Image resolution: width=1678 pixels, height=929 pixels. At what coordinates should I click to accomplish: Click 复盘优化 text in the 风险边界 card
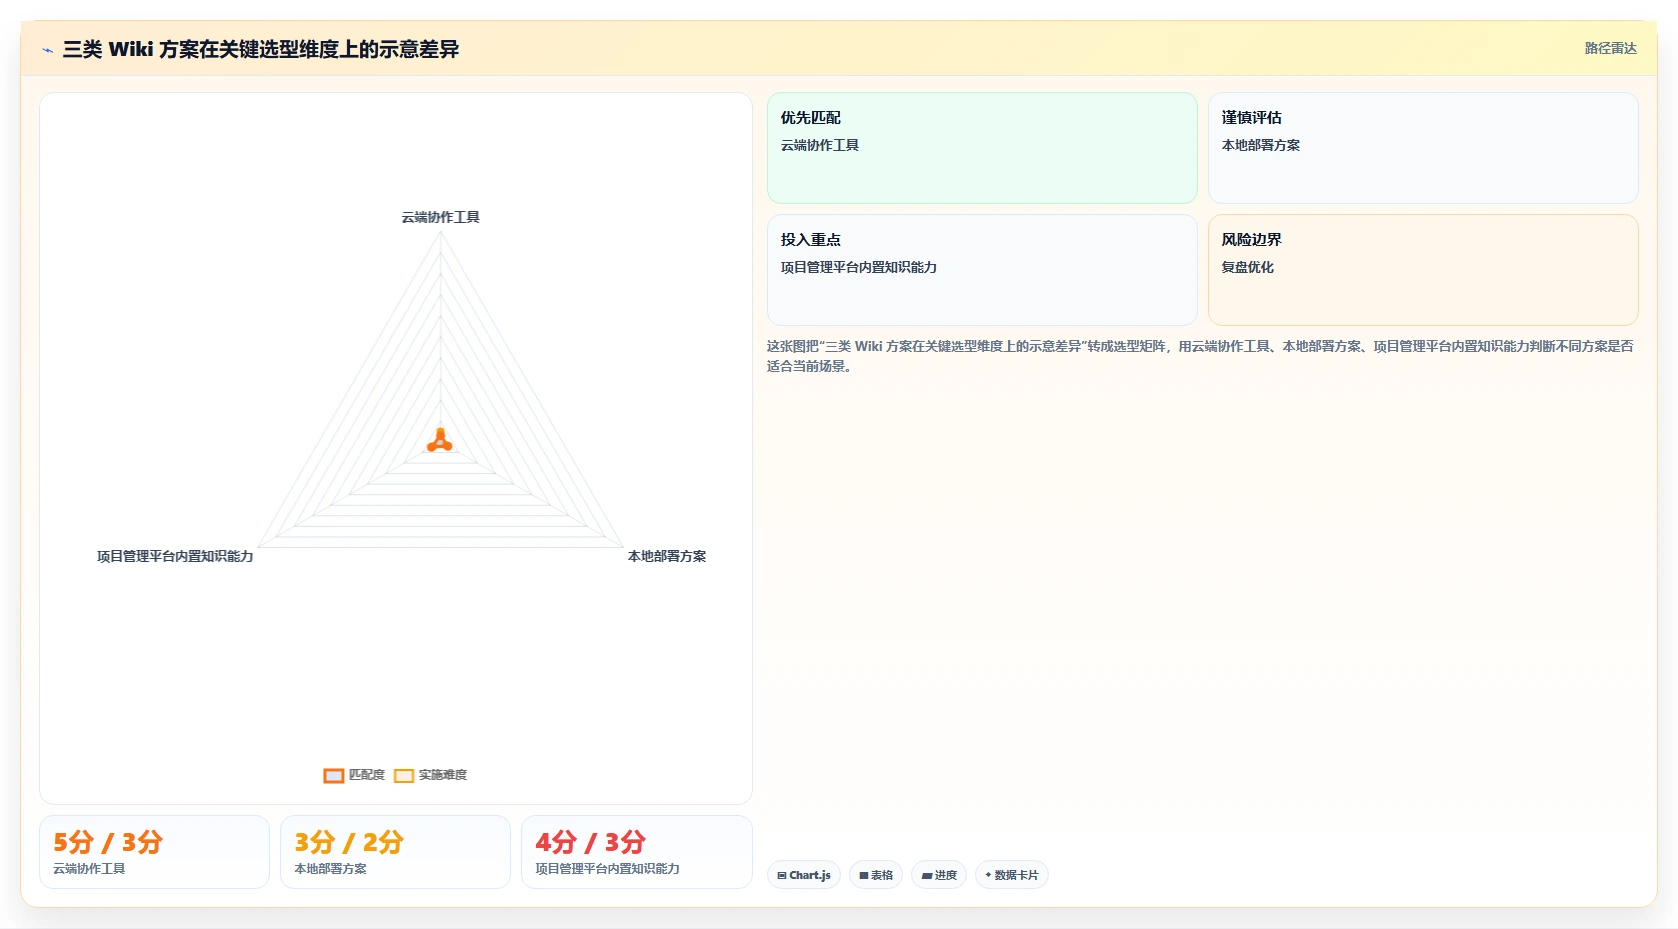1247,267
